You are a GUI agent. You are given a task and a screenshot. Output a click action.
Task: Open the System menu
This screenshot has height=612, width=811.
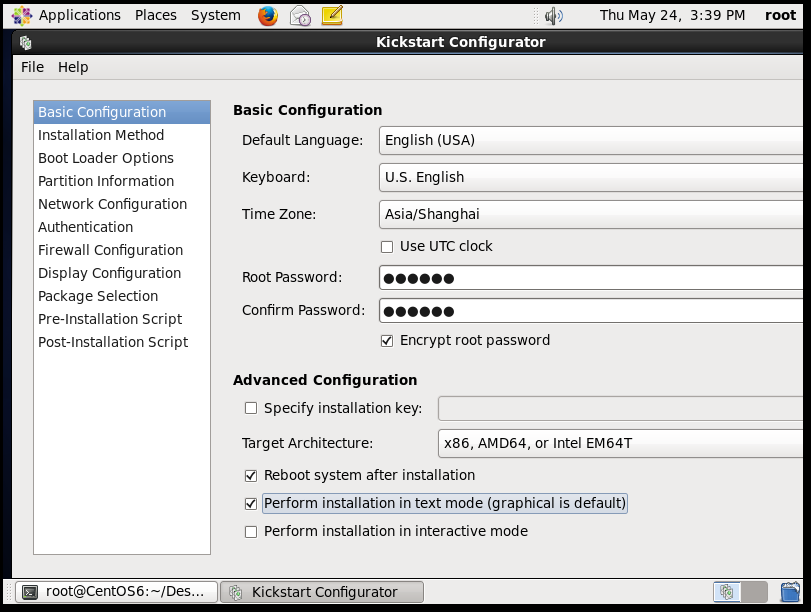216,16
